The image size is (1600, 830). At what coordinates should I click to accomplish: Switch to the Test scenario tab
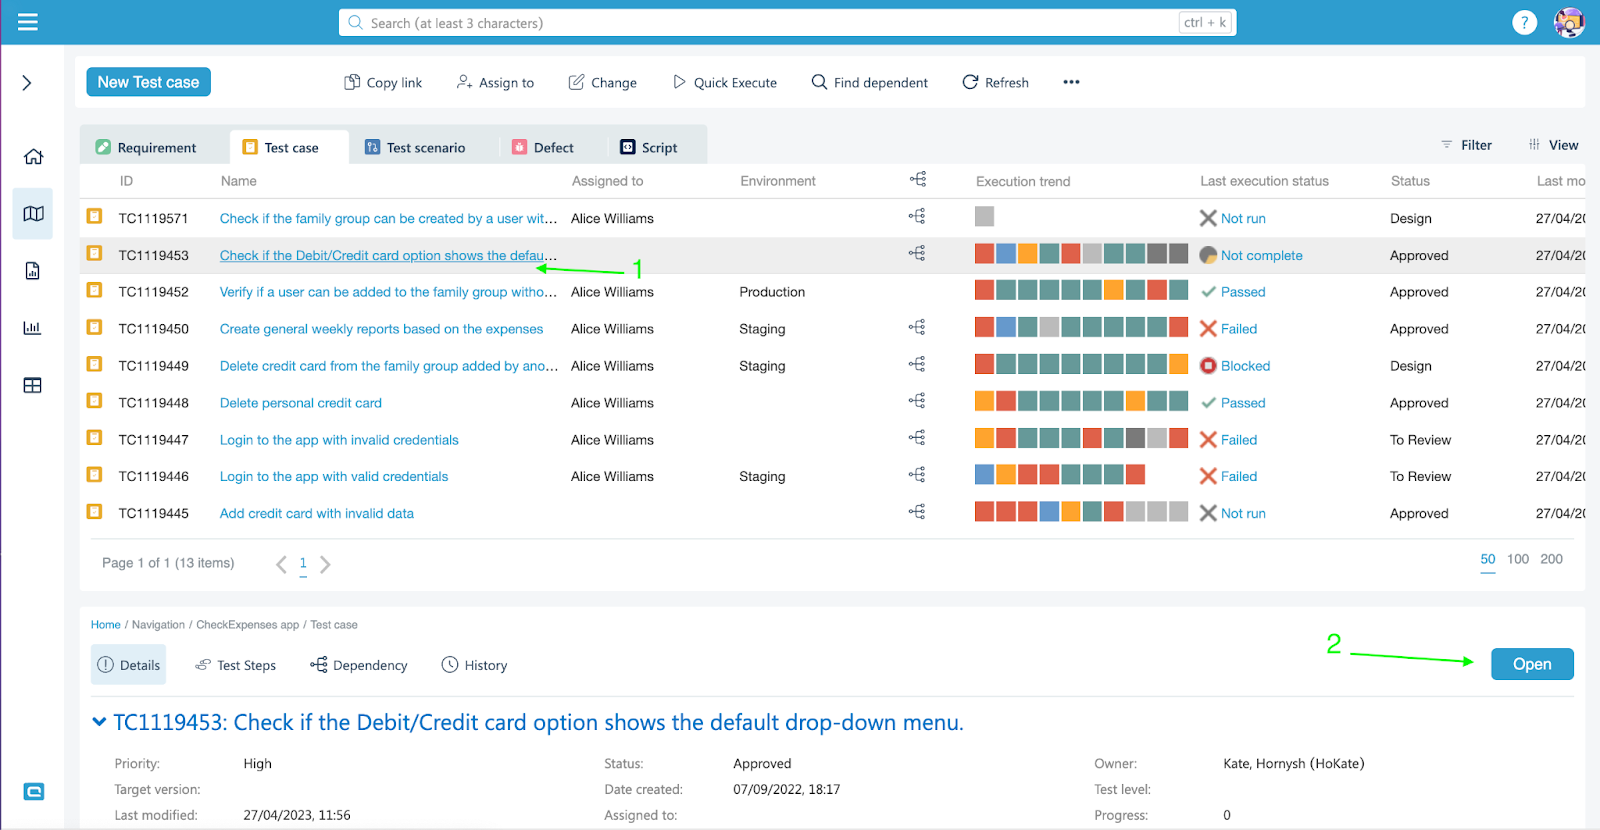coord(415,147)
